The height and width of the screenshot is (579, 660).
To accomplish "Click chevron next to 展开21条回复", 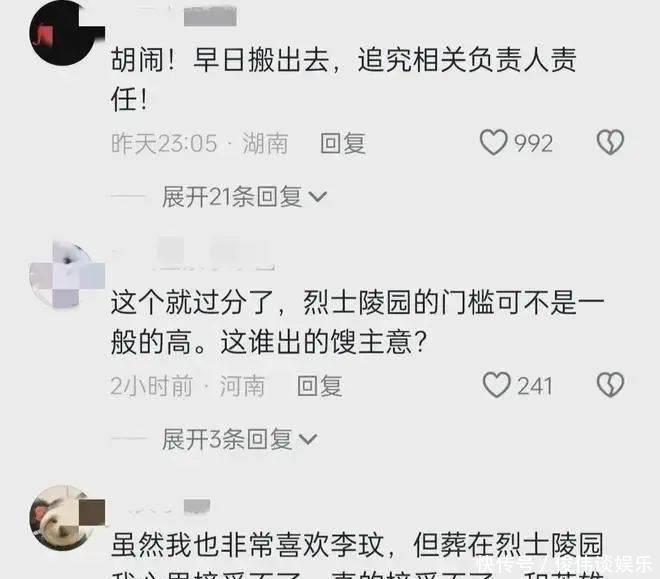I will (x=317, y=197).
